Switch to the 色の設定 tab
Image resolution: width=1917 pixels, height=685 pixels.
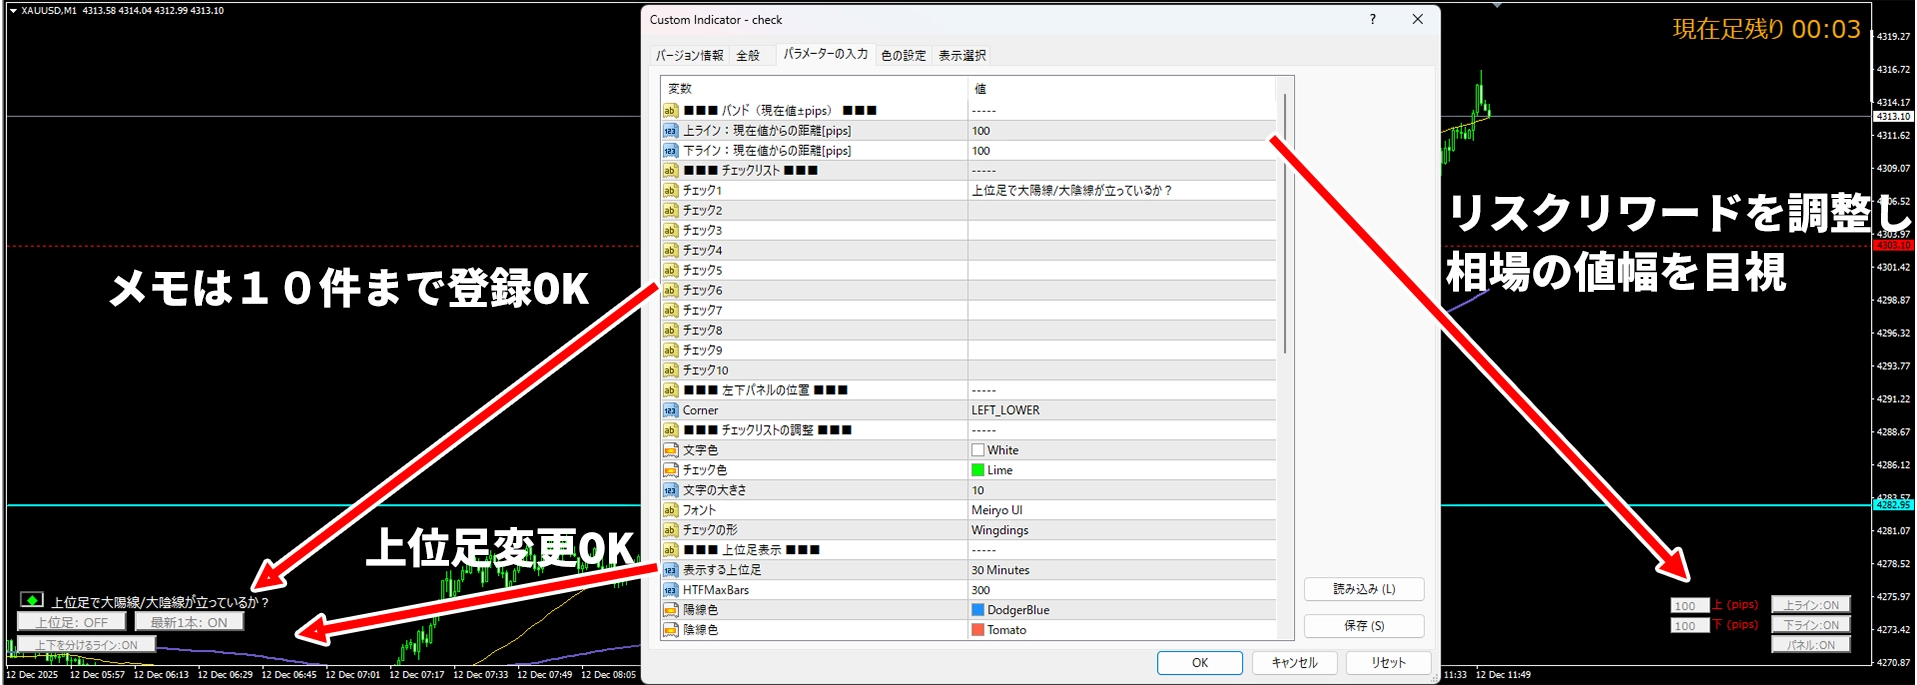(903, 55)
